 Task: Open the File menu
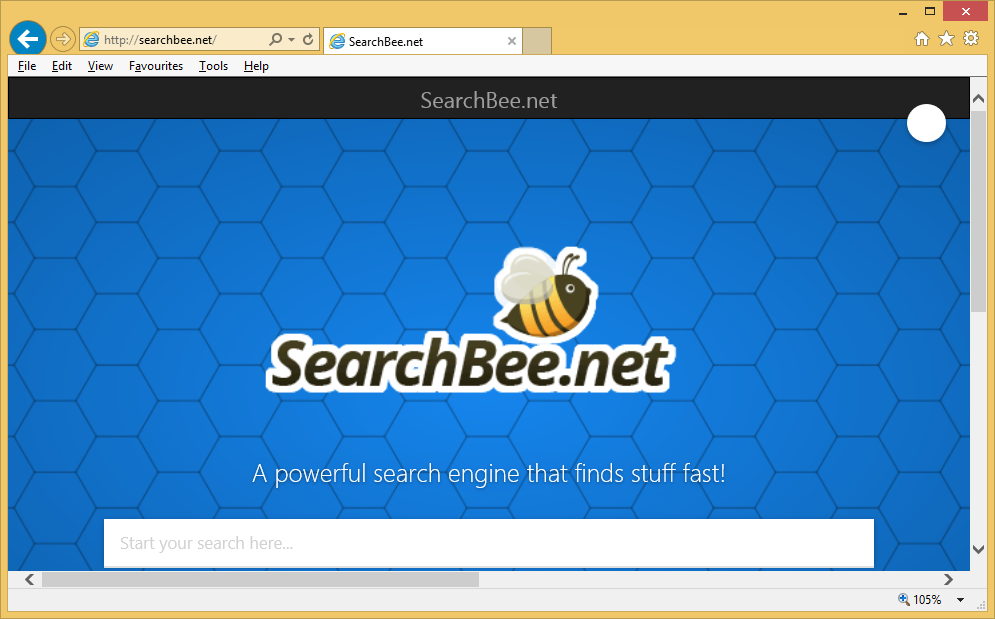point(27,66)
